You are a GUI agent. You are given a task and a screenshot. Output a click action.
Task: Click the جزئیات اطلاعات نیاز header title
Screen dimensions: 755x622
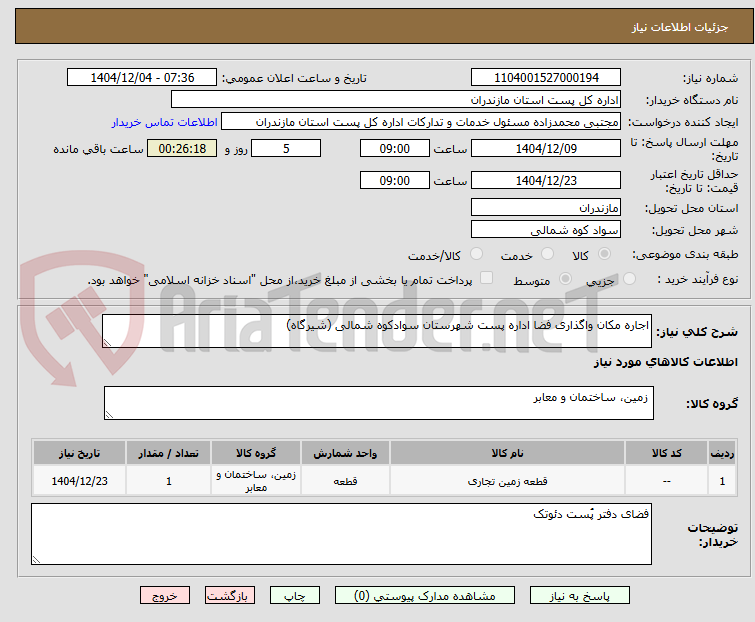pos(679,27)
